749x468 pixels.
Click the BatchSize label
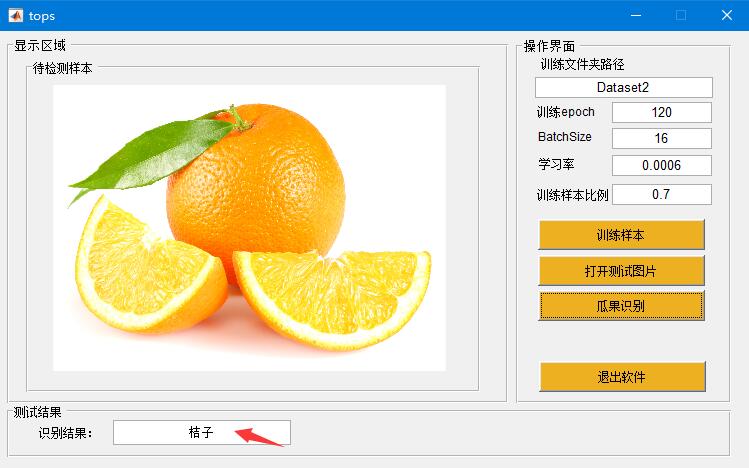tap(565, 137)
